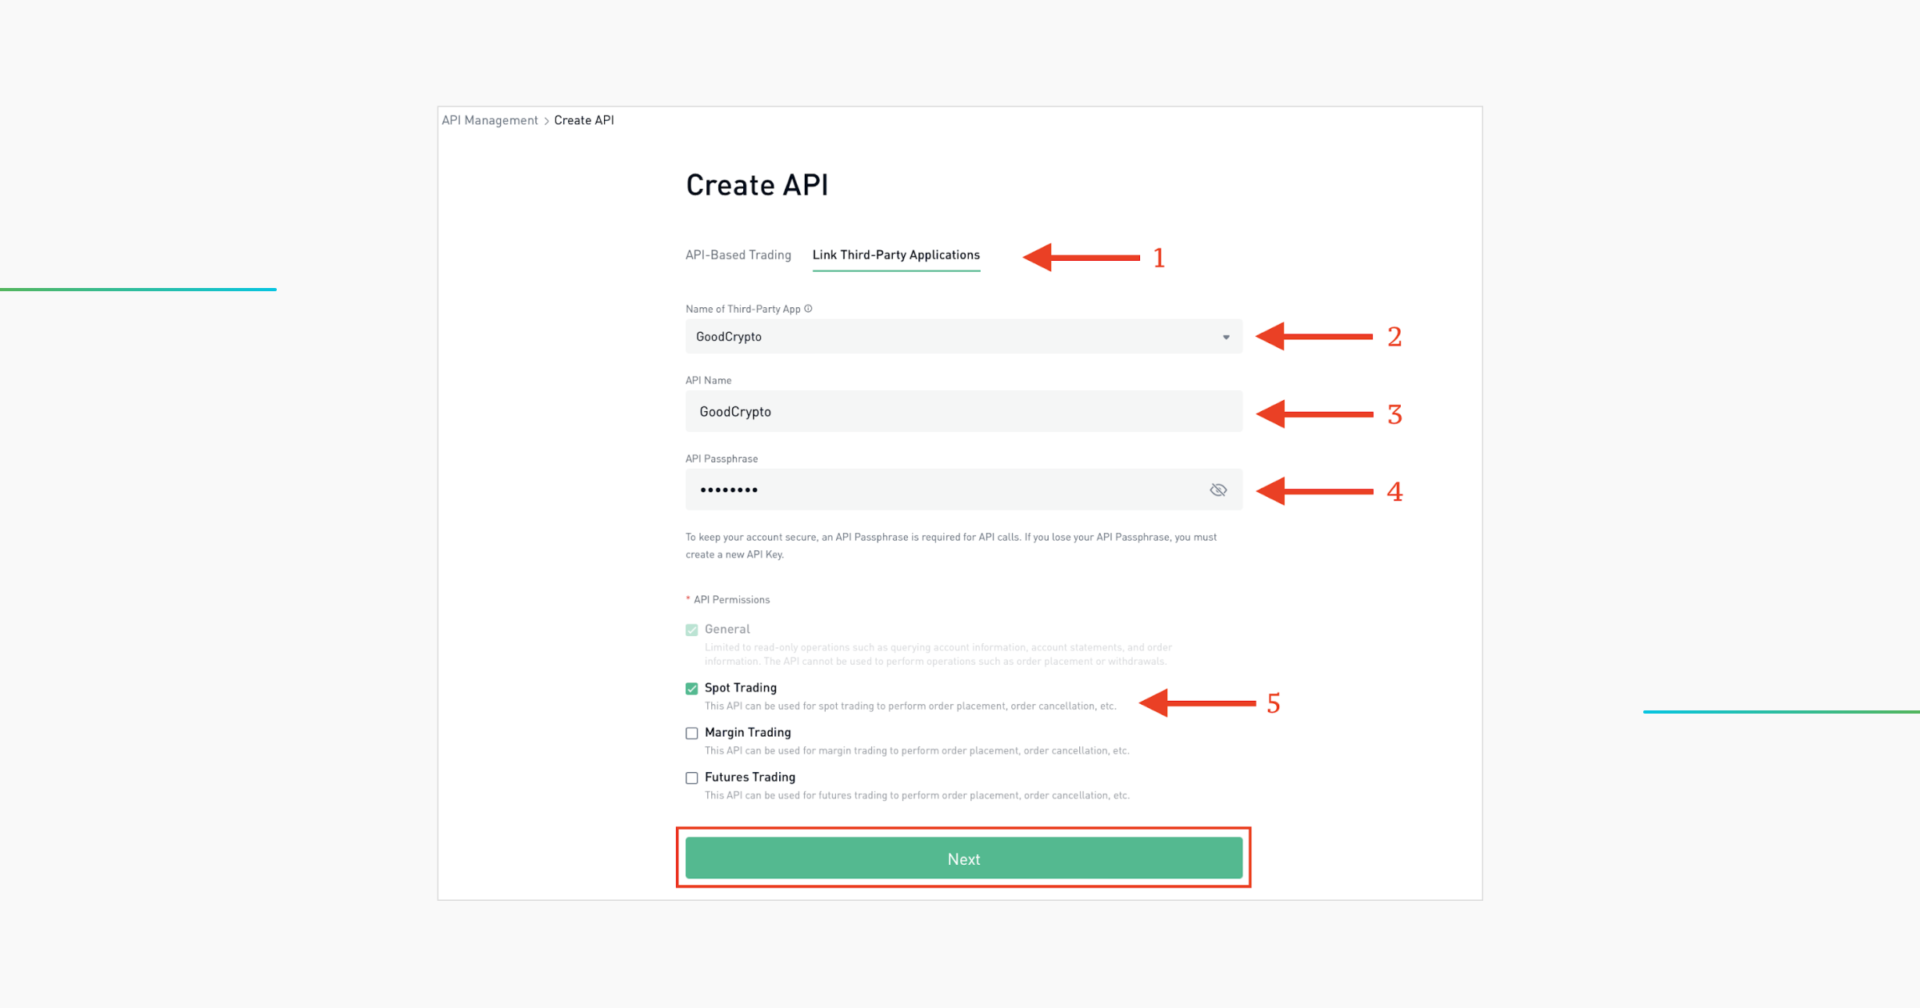The width and height of the screenshot is (1920, 1008).
Task: Select the Link Third-Party Applications tab
Action: click(x=895, y=255)
